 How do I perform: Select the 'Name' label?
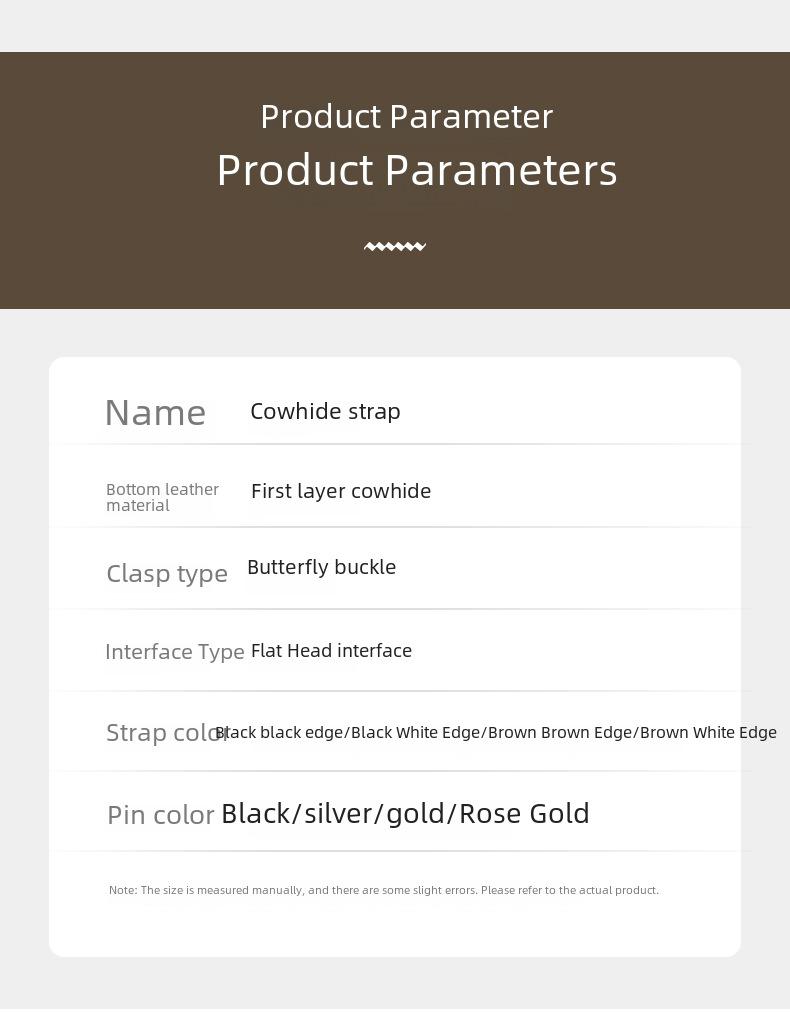155,413
